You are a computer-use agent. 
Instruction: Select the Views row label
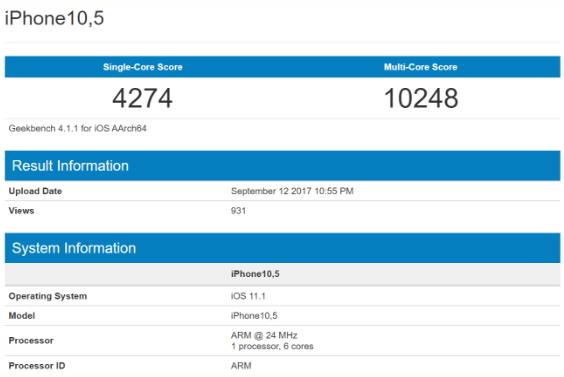[x=21, y=211]
